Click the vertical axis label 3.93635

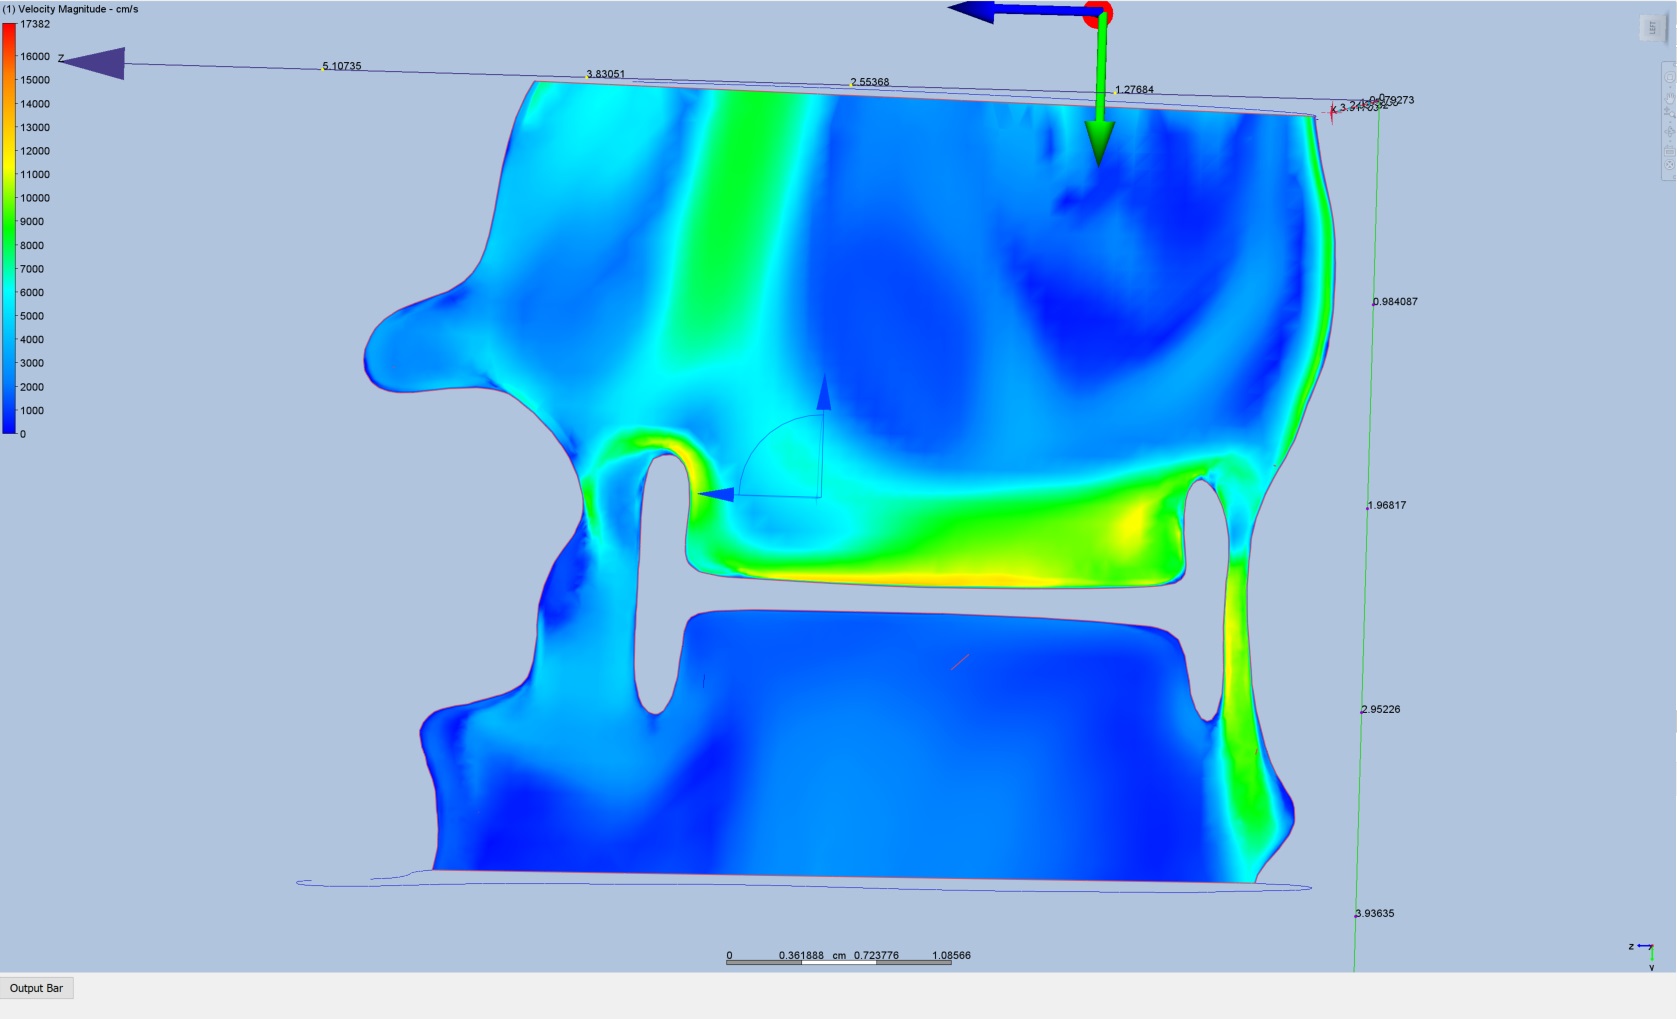point(1375,913)
